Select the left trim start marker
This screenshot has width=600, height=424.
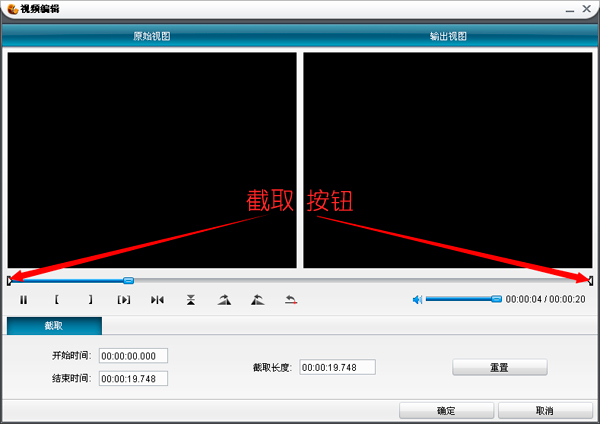point(9,281)
